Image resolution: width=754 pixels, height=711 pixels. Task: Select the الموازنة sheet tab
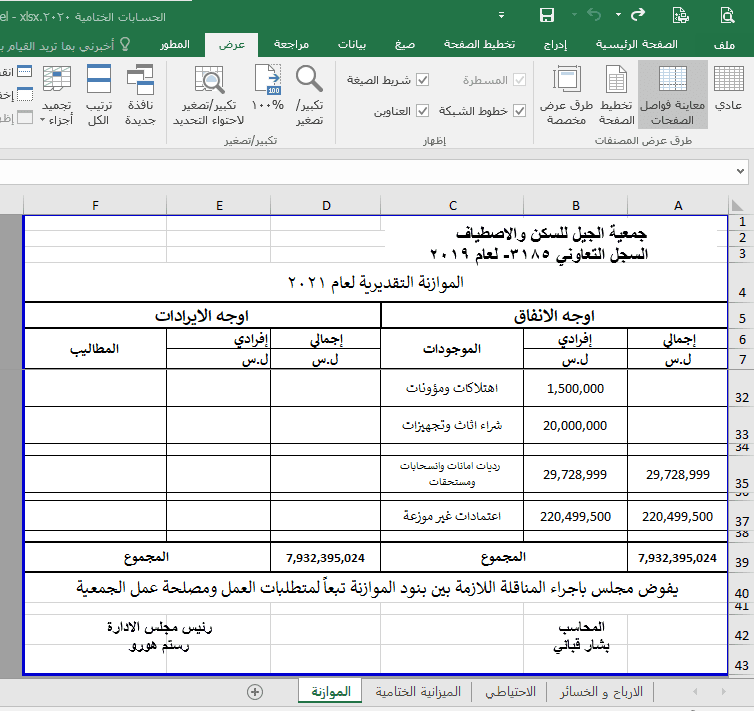click(331, 692)
